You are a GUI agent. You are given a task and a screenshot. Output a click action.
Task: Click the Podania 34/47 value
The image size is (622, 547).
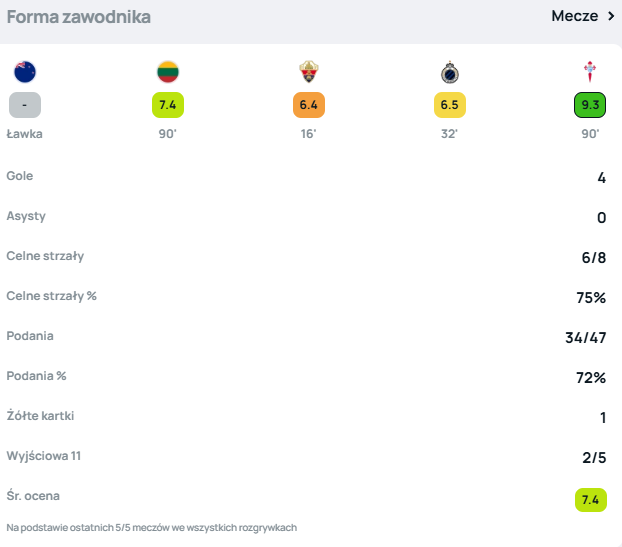coord(585,337)
